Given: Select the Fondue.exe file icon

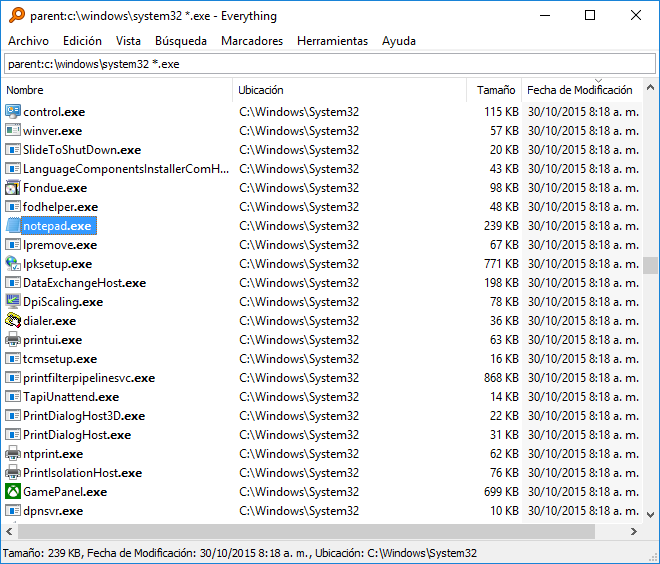Looking at the screenshot, I should pos(13,188).
